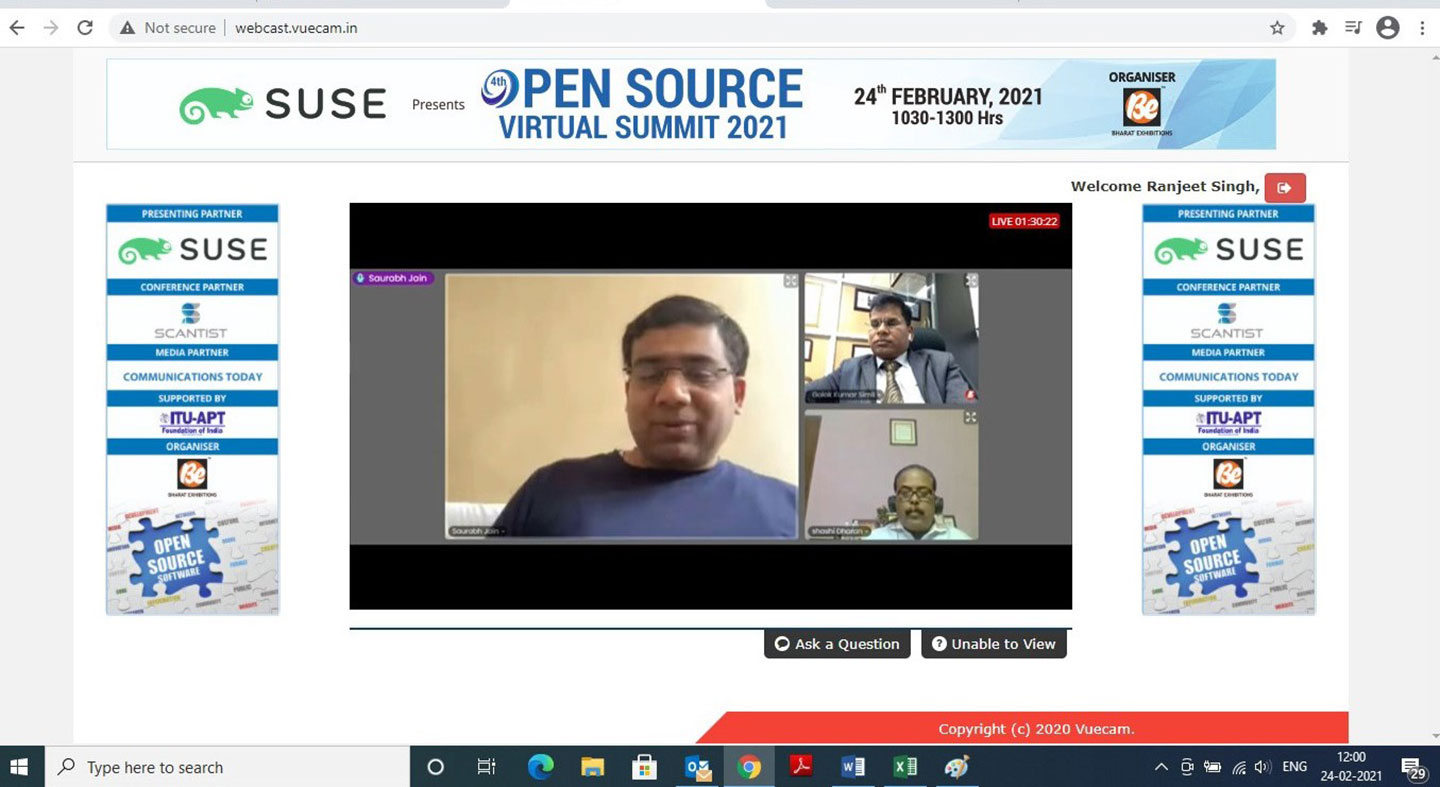Bookmark this page with the star icon

tap(1277, 28)
